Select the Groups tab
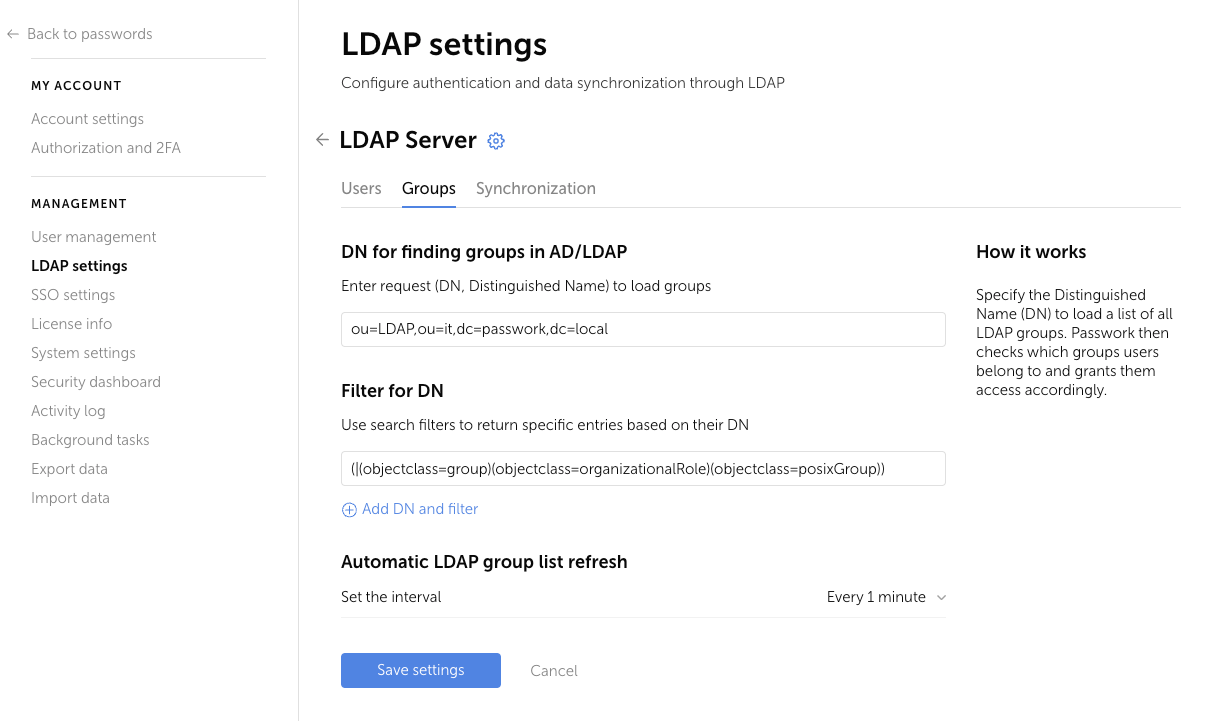 428,188
